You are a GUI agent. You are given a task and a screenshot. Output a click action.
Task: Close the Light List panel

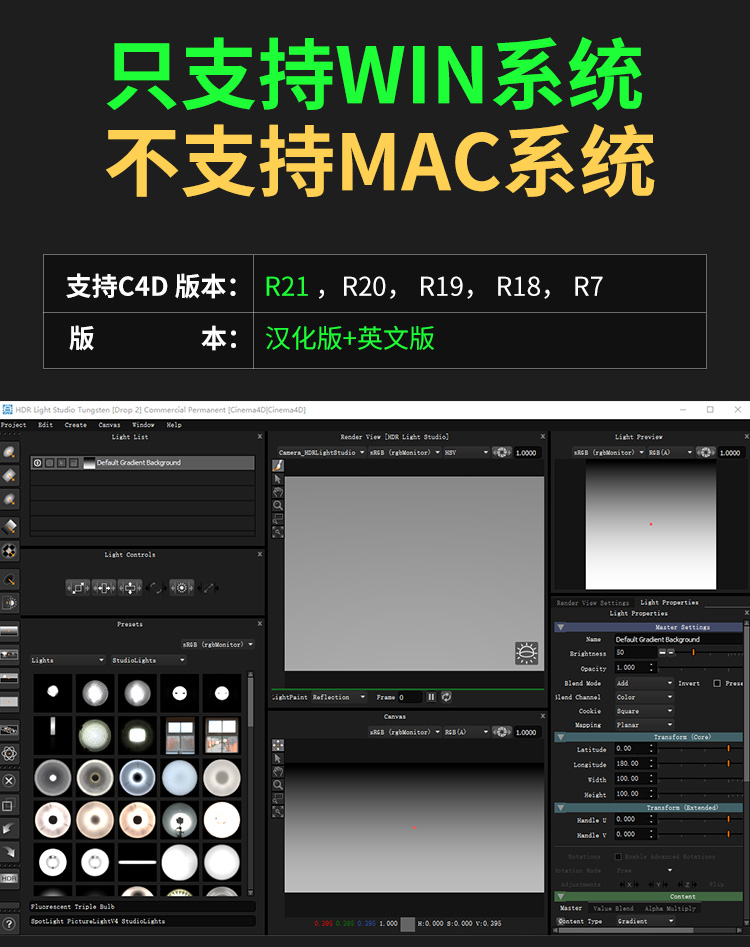pyautogui.click(x=260, y=436)
